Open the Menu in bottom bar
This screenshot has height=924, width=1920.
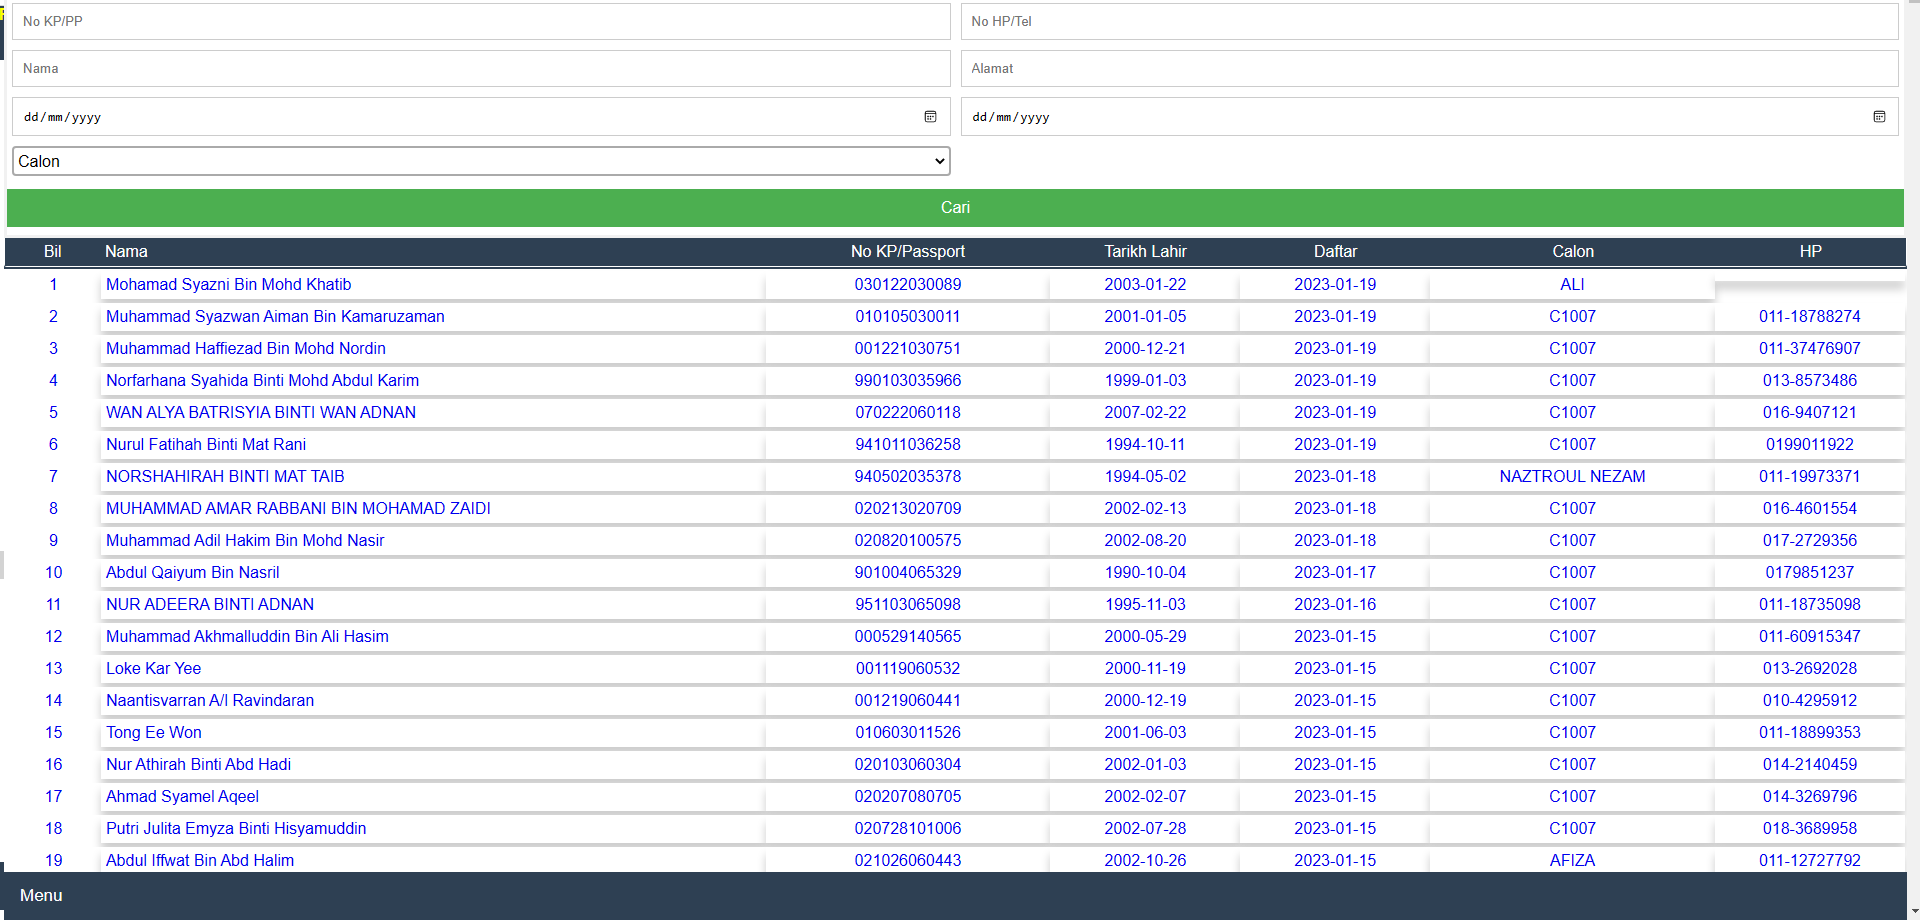pyautogui.click(x=41, y=895)
